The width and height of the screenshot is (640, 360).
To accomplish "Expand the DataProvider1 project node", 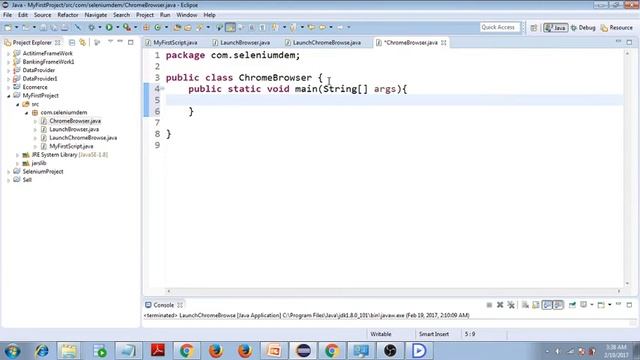I will coord(9,79).
